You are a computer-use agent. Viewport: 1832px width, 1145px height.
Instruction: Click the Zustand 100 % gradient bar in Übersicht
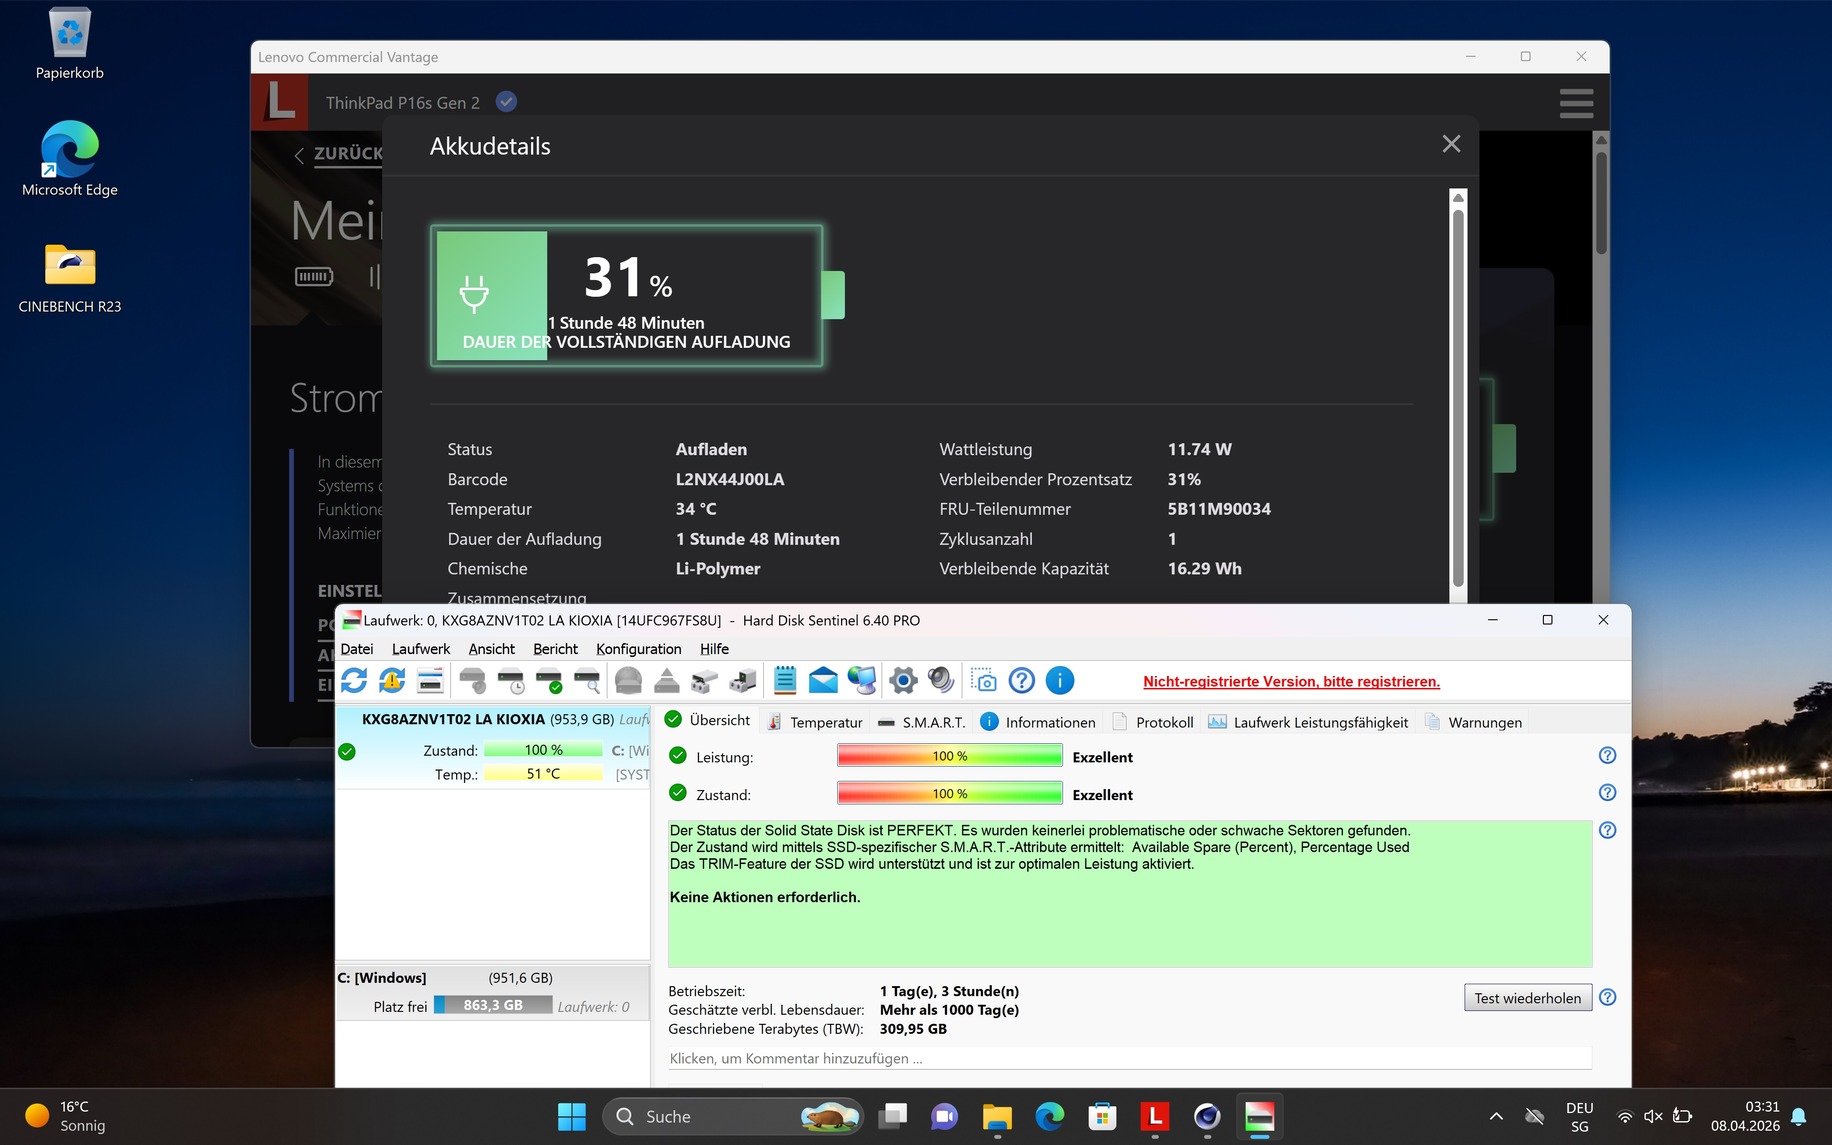click(950, 794)
